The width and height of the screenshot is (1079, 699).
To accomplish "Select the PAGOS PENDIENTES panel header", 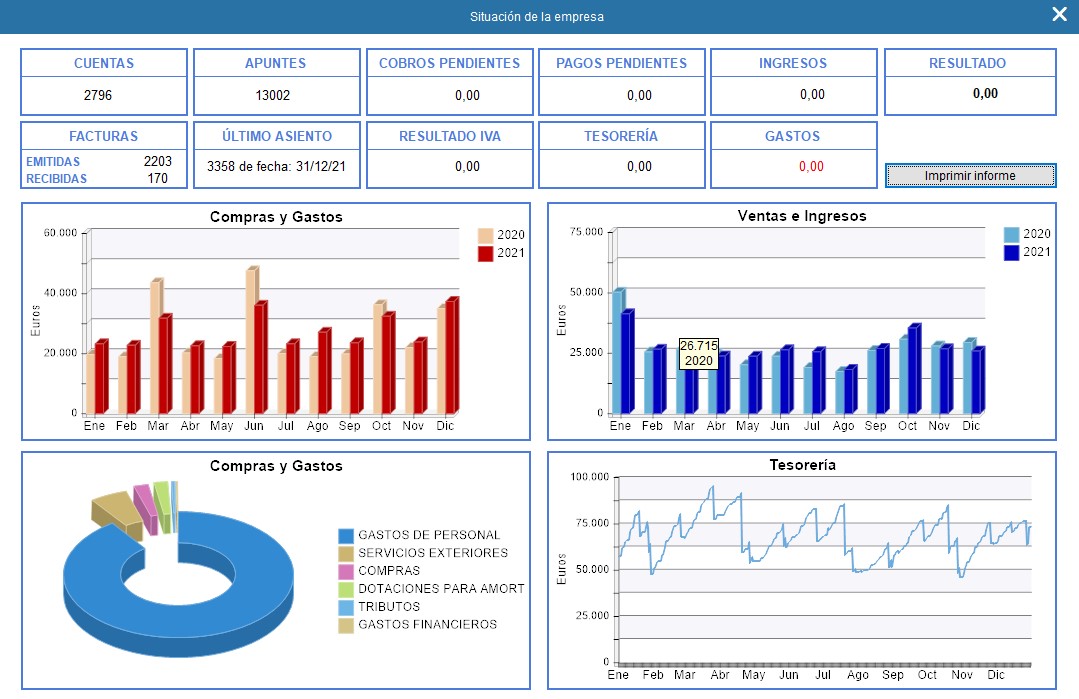I will coord(621,63).
